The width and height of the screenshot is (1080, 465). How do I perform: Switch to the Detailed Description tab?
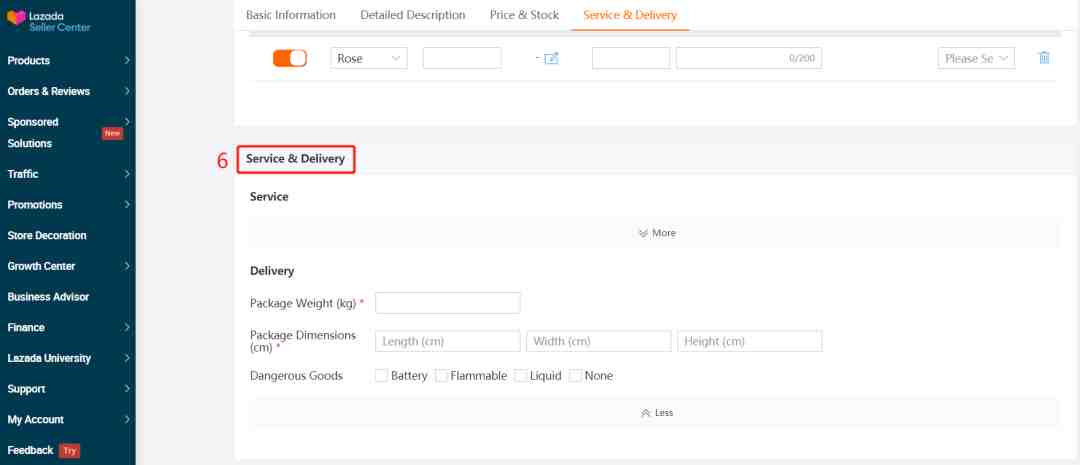(x=413, y=15)
